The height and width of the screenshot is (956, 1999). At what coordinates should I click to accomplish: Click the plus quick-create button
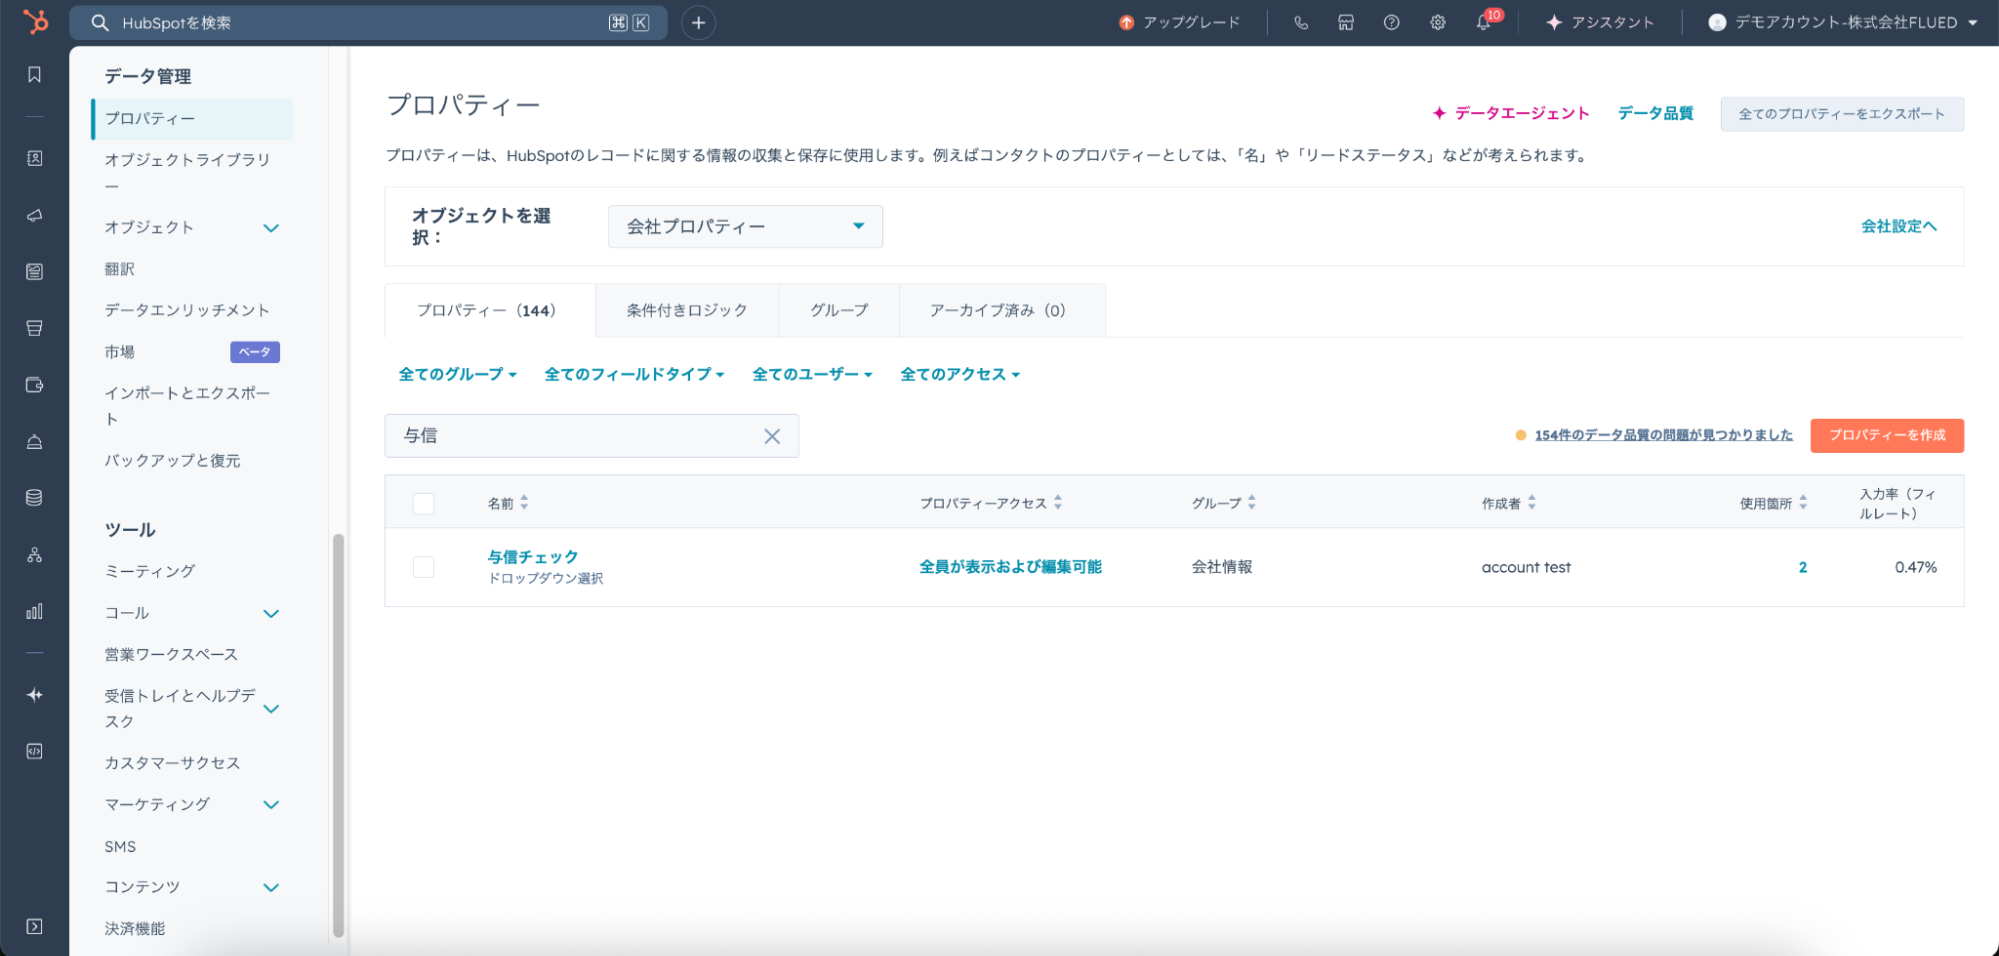click(698, 23)
